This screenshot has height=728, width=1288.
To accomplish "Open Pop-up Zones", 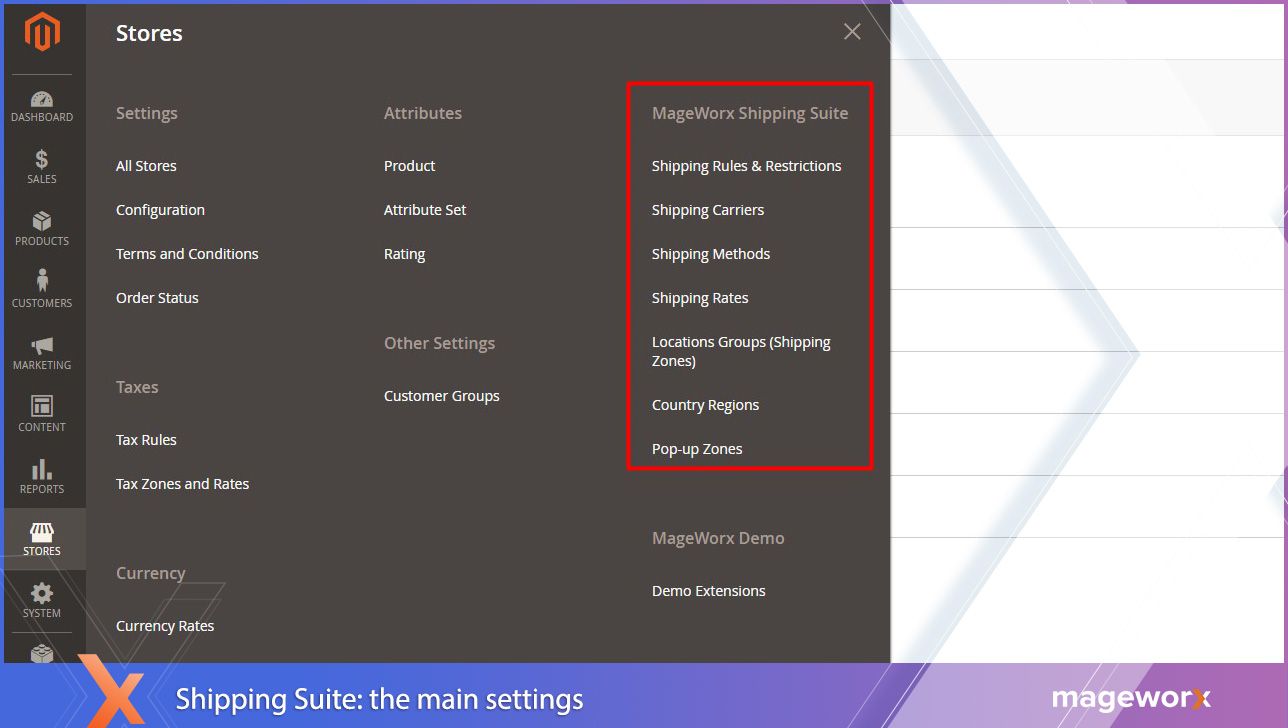I will (697, 449).
